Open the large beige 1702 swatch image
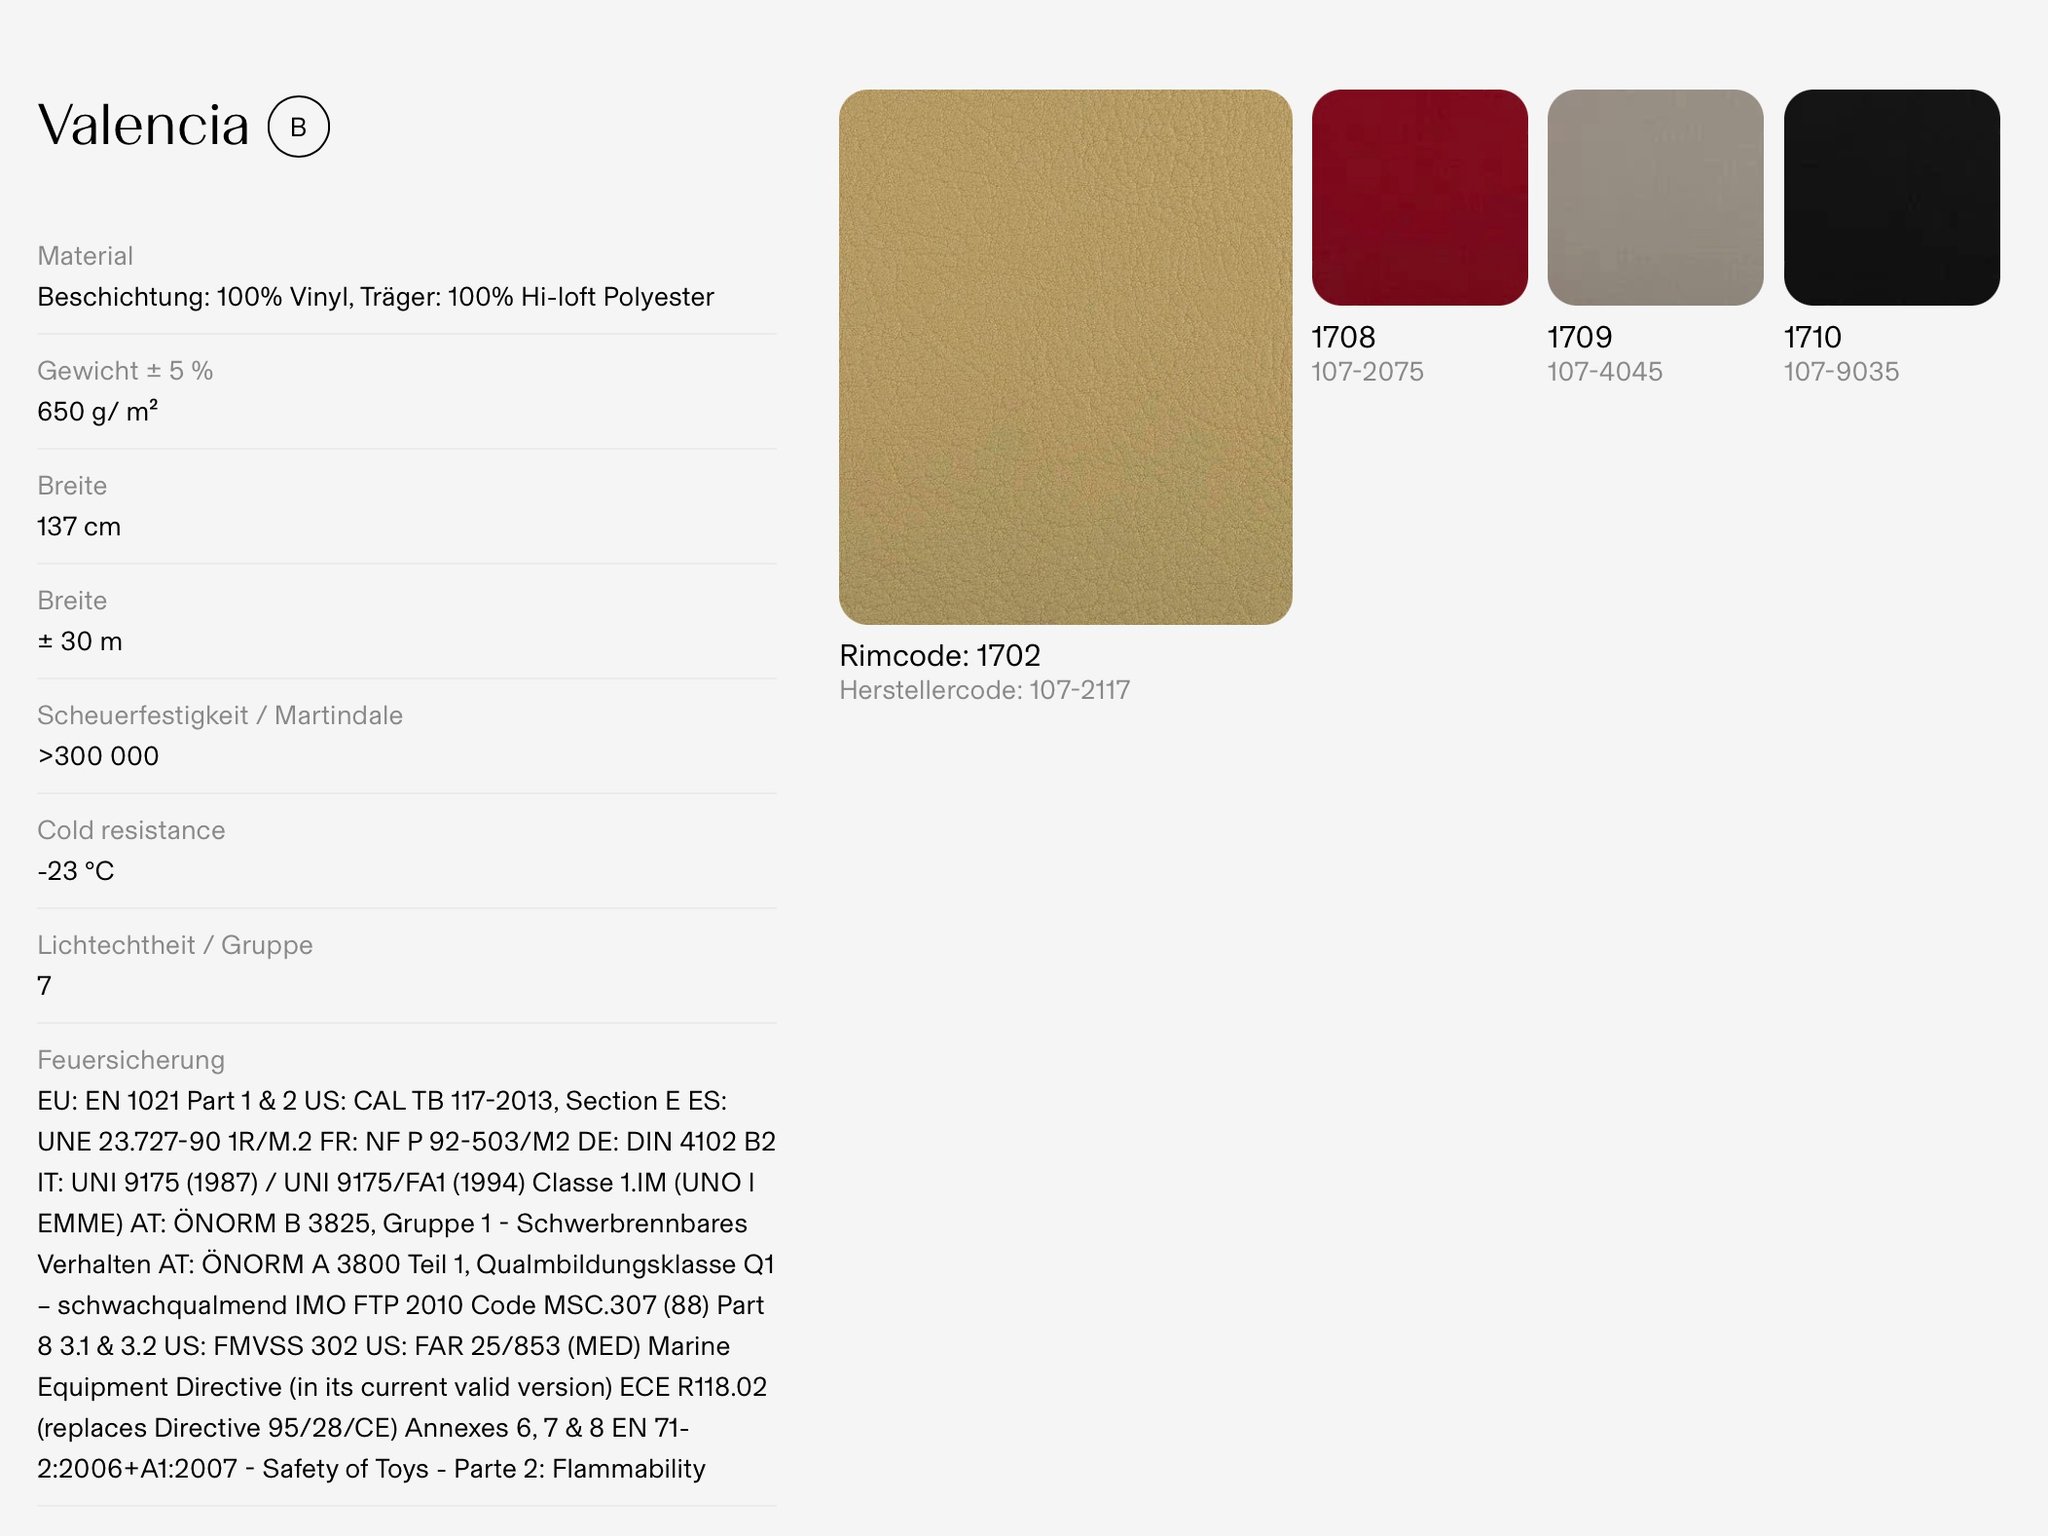Screen dimensions: 2048x1536 1065,357
